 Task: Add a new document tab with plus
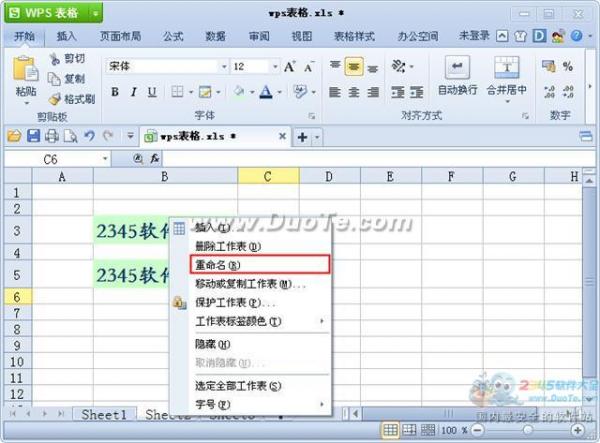coord(302,137)
